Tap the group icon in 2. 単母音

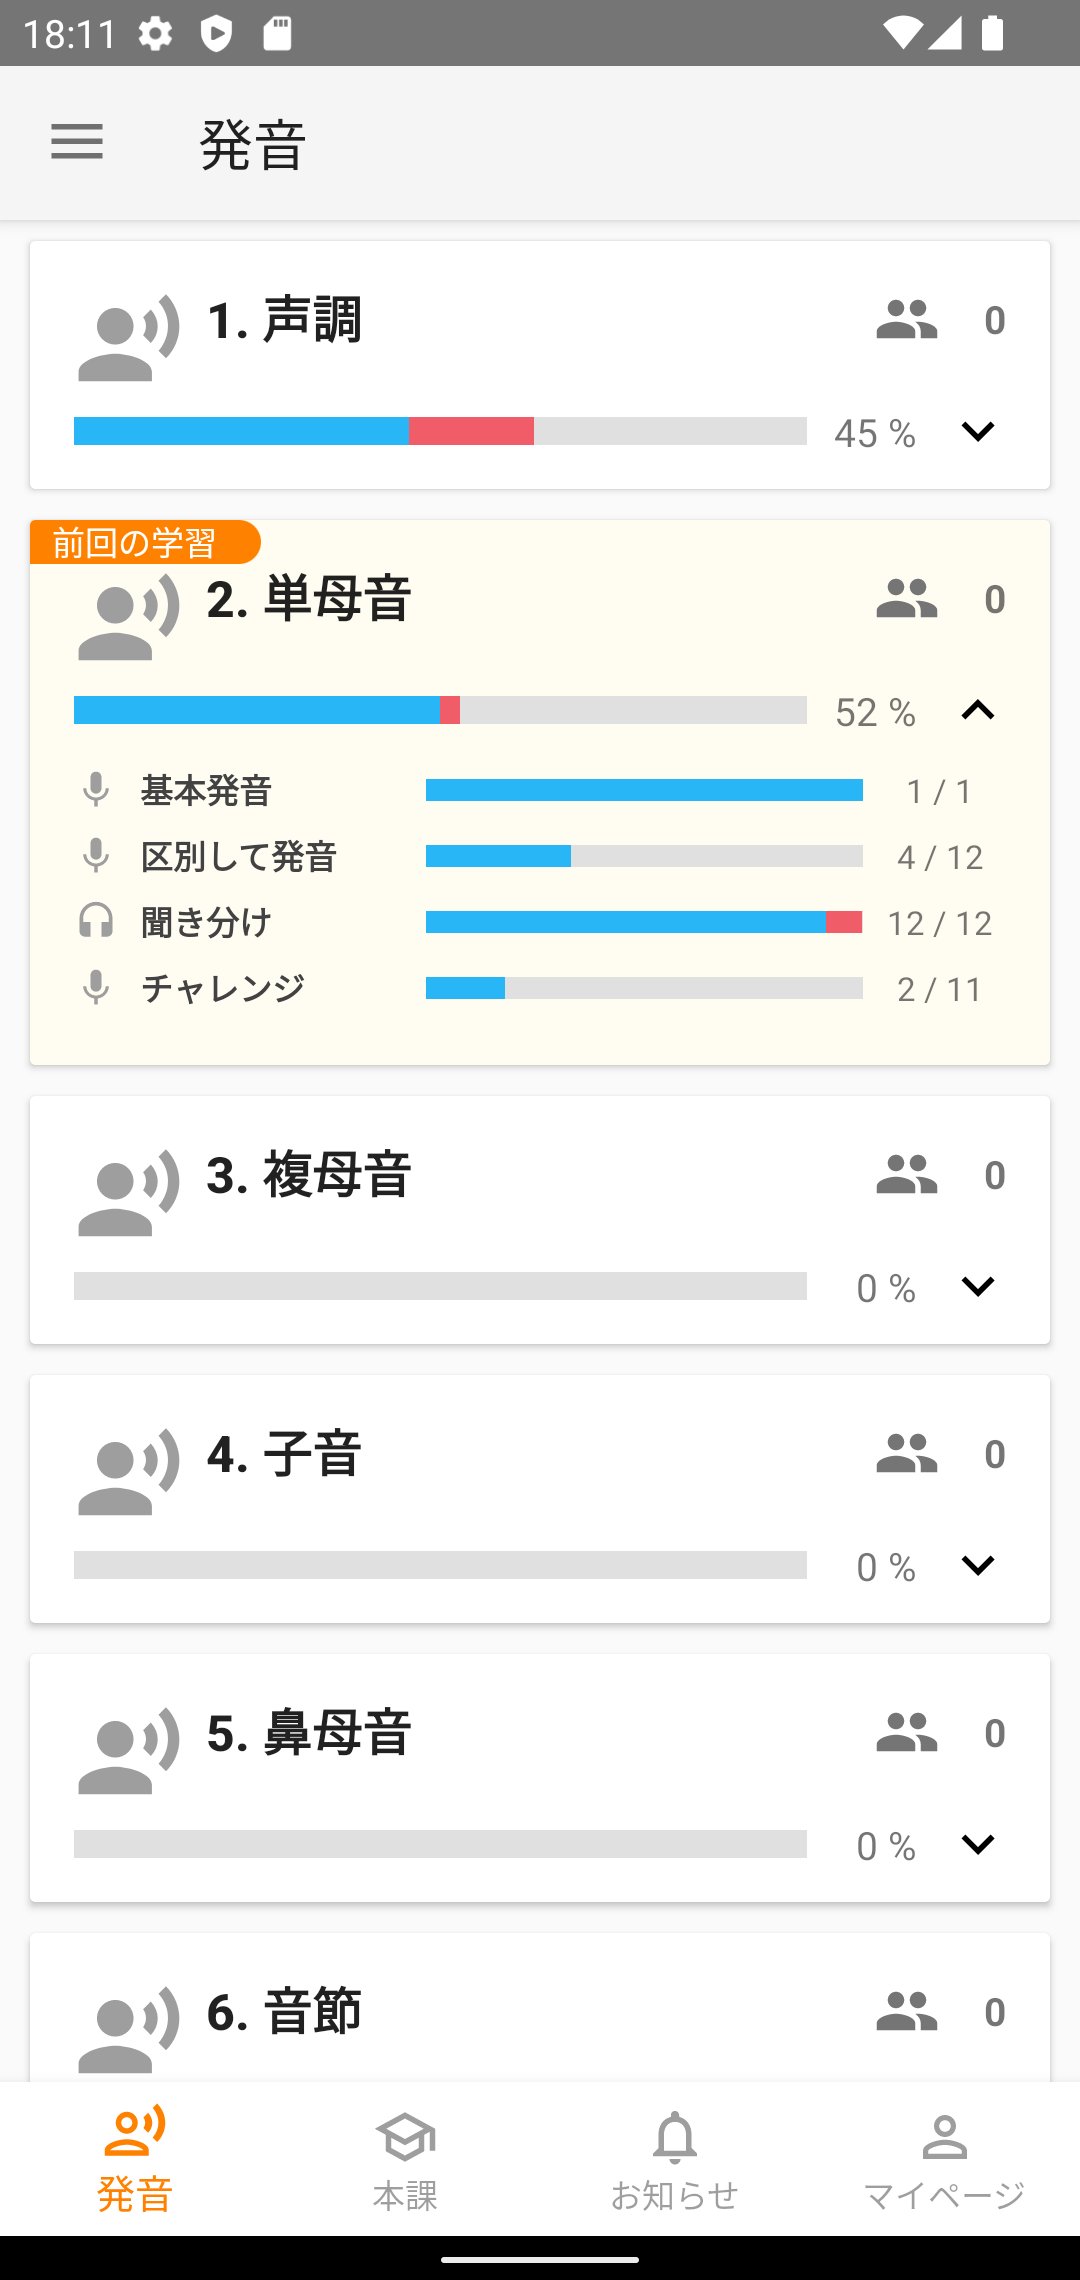pyautogui.click(x=906, y=599)
